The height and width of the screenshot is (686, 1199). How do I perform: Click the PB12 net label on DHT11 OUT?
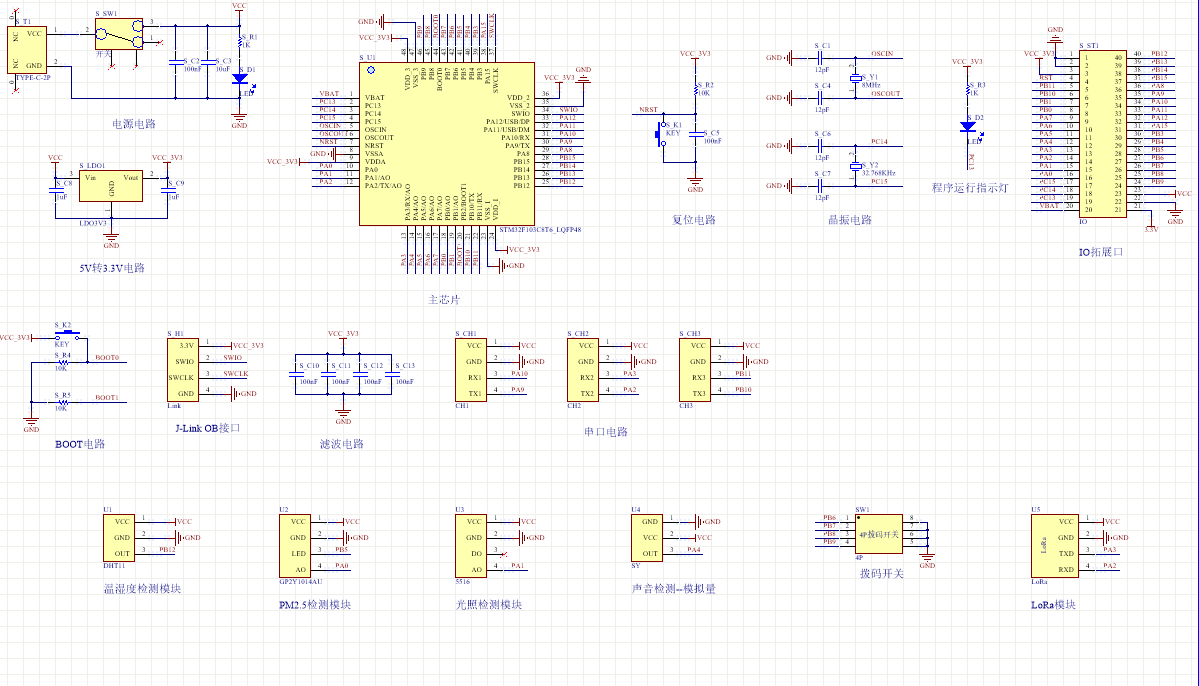coord(167,549)
